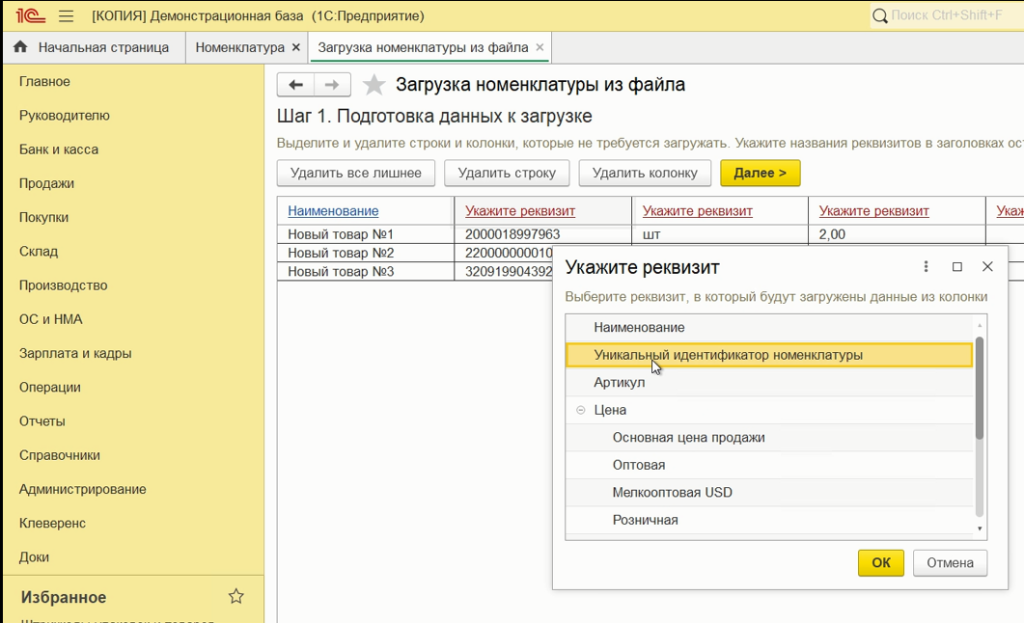Click Удалить строку button

coord(507,173)
